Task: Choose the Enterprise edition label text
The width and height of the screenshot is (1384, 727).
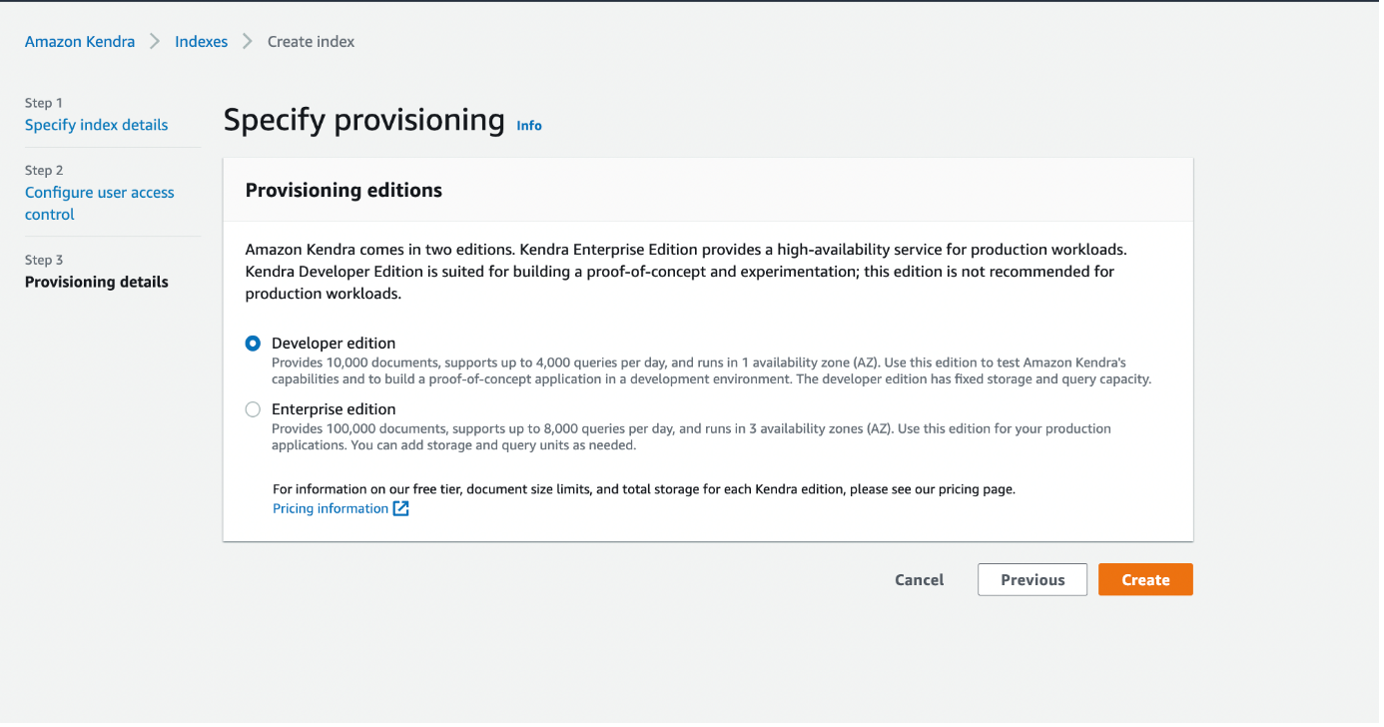Action: coord(333,410)
